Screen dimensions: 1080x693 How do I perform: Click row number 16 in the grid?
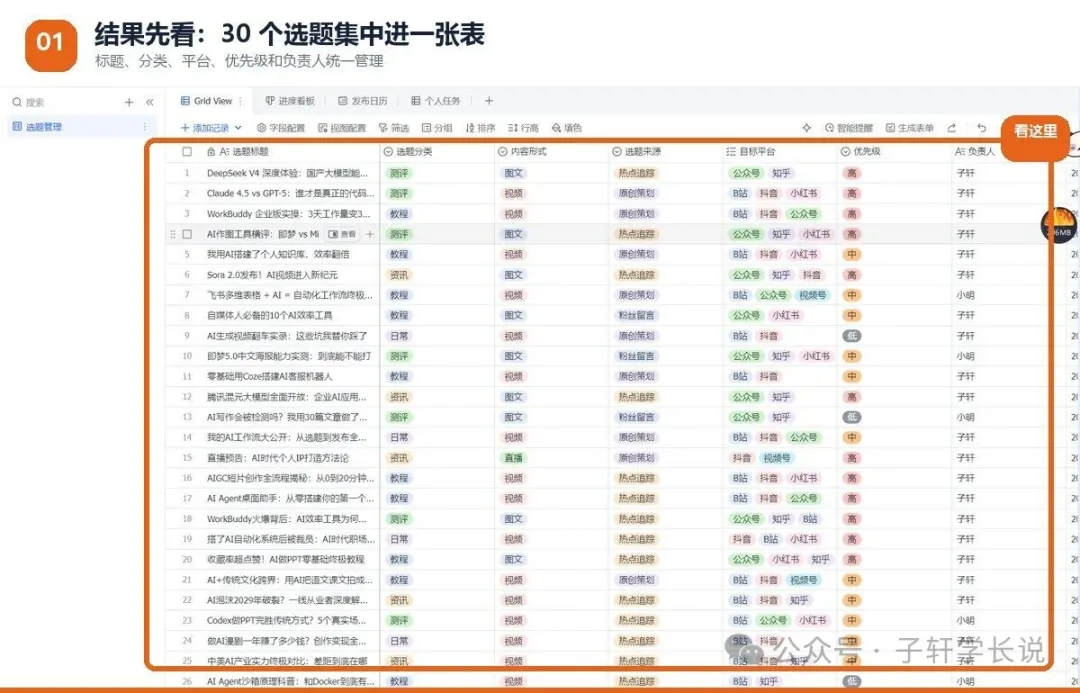[187, 478]
